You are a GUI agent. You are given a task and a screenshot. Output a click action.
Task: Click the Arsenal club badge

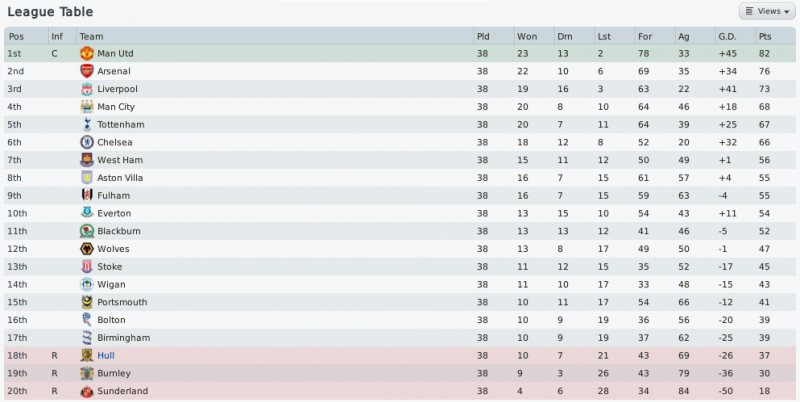tap(86, 71)
